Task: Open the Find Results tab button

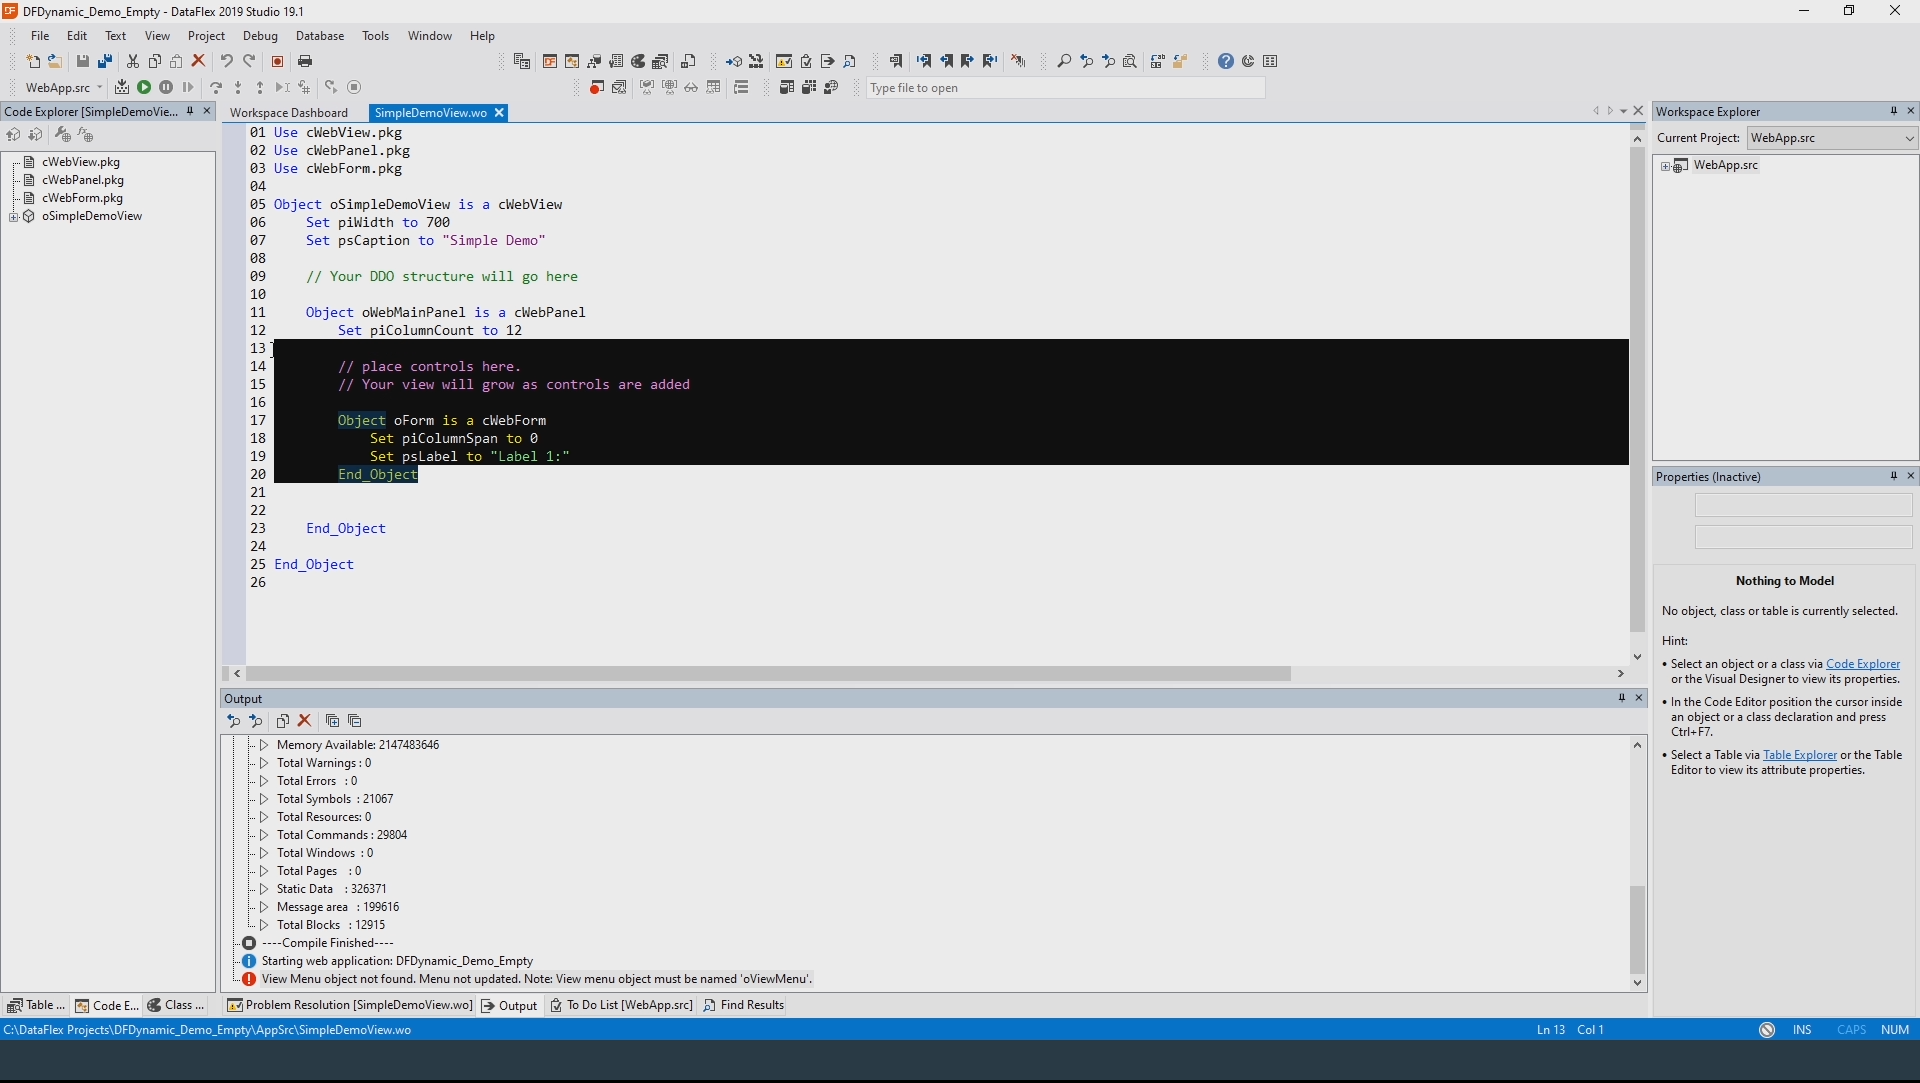Action: [744, 1006]
